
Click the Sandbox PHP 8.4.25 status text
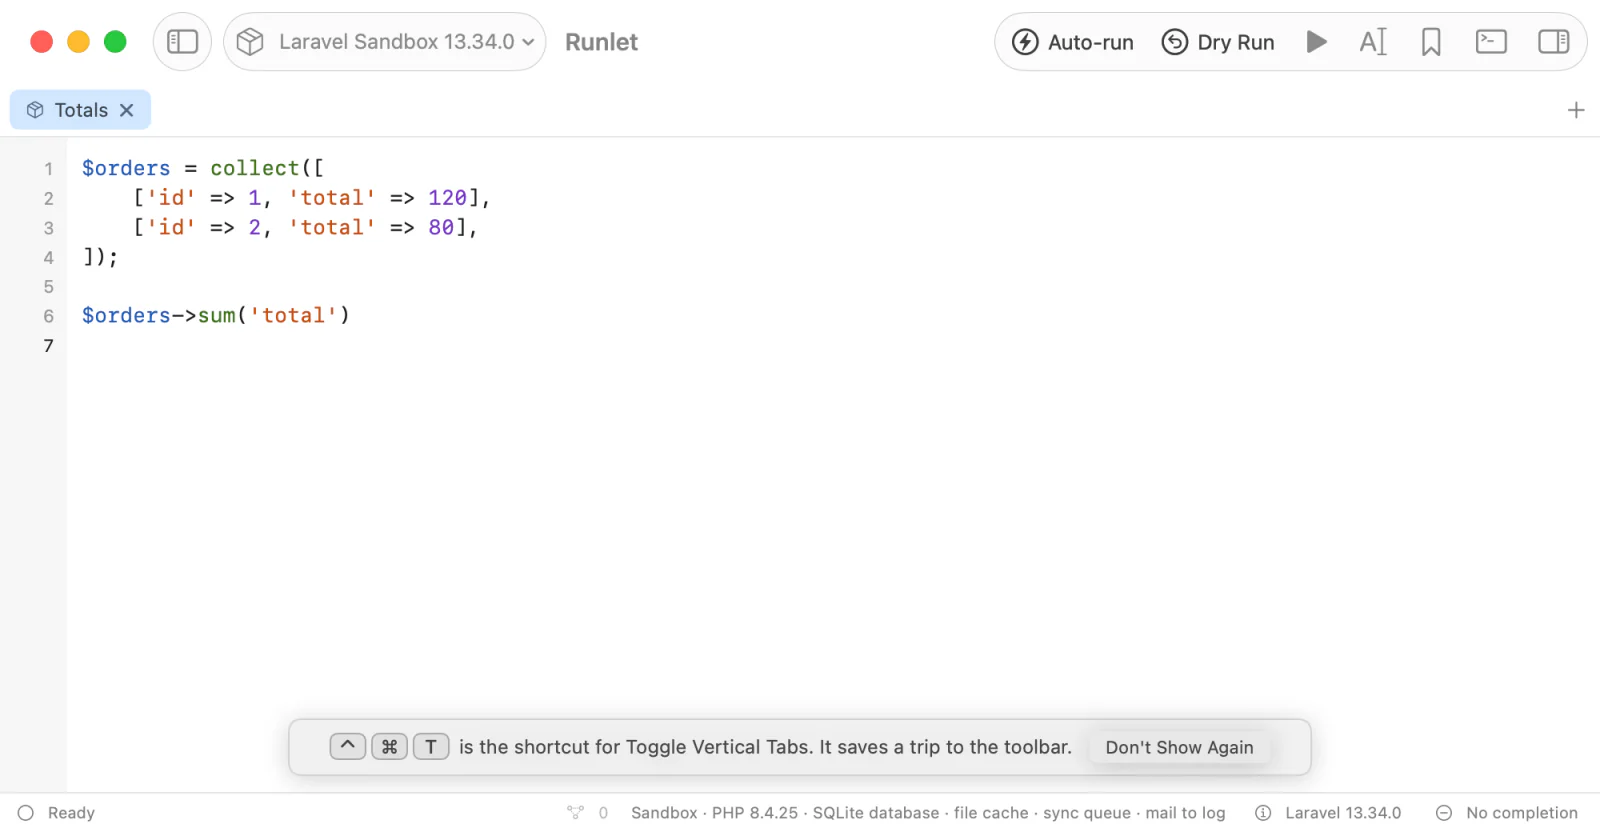coord(928,813)
